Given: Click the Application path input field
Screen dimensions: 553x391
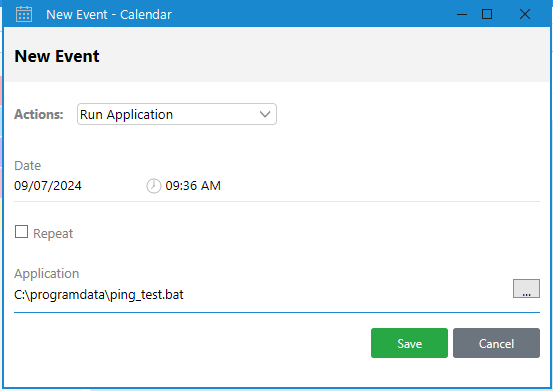Looking at the screenshot, I should (261, 295).
